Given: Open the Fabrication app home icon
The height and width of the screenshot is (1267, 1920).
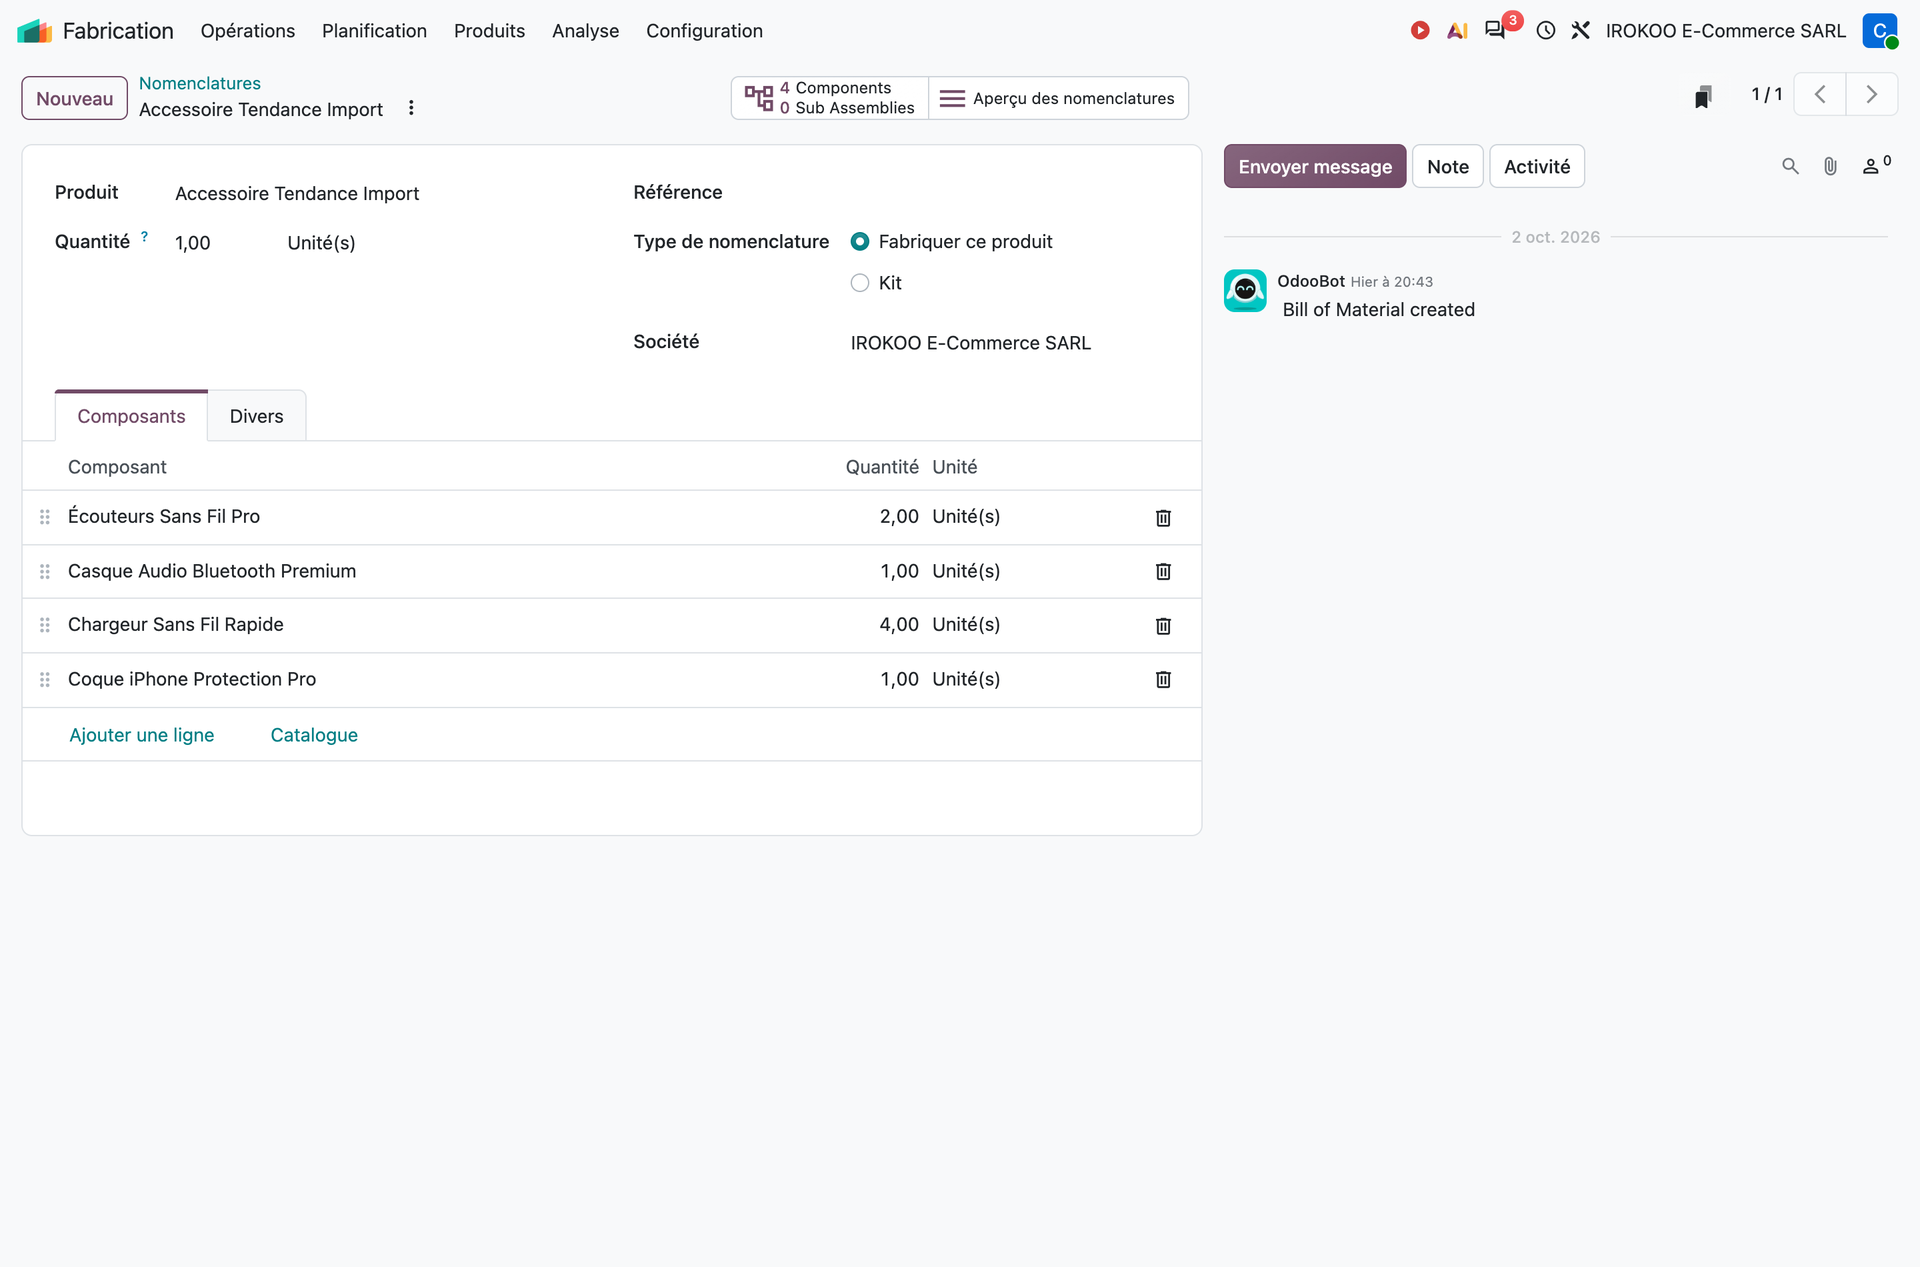Looking at the screenshot, I should pyautogui.click(x=35, y=31).
